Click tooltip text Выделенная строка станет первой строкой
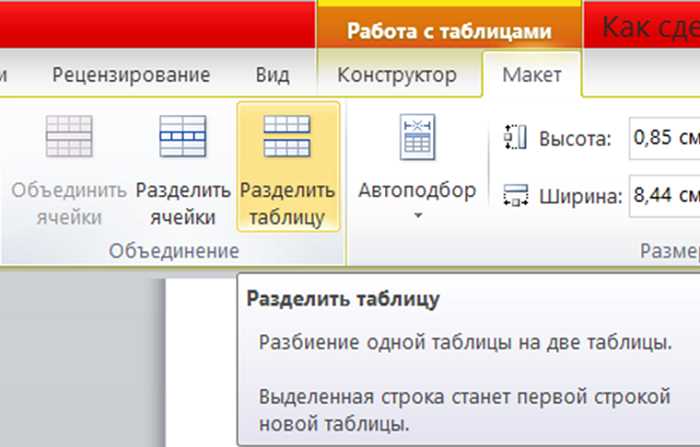This screenshot has width=700, height=447. point(465,397)
